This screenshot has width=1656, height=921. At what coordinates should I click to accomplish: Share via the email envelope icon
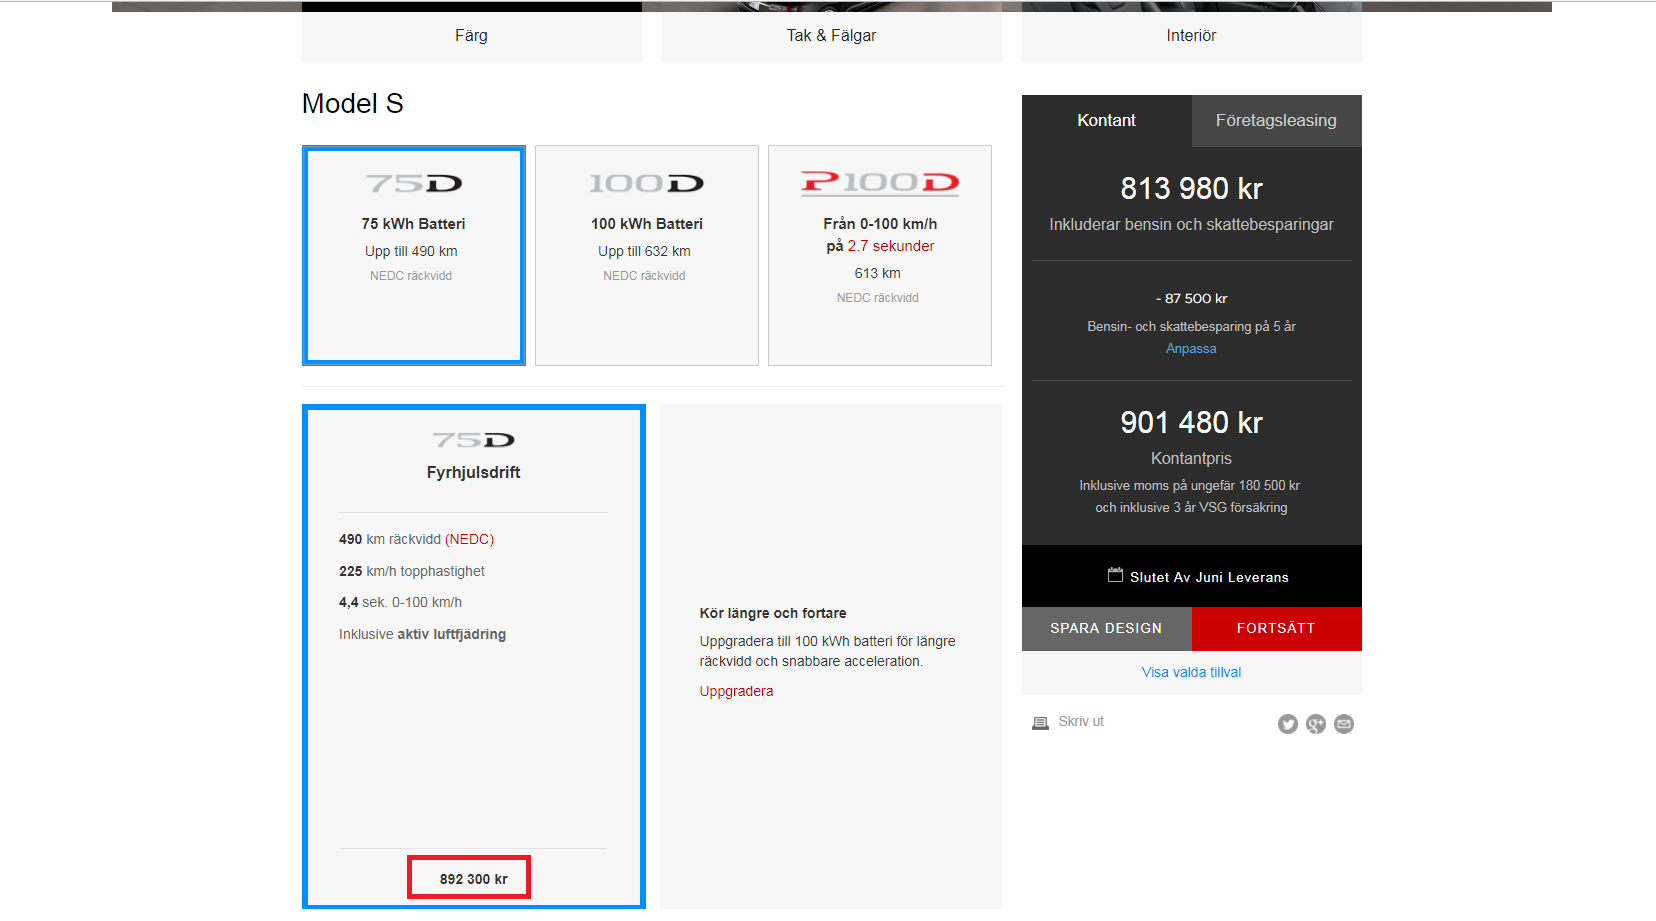pyautogui.click(x=1344, y=724)
